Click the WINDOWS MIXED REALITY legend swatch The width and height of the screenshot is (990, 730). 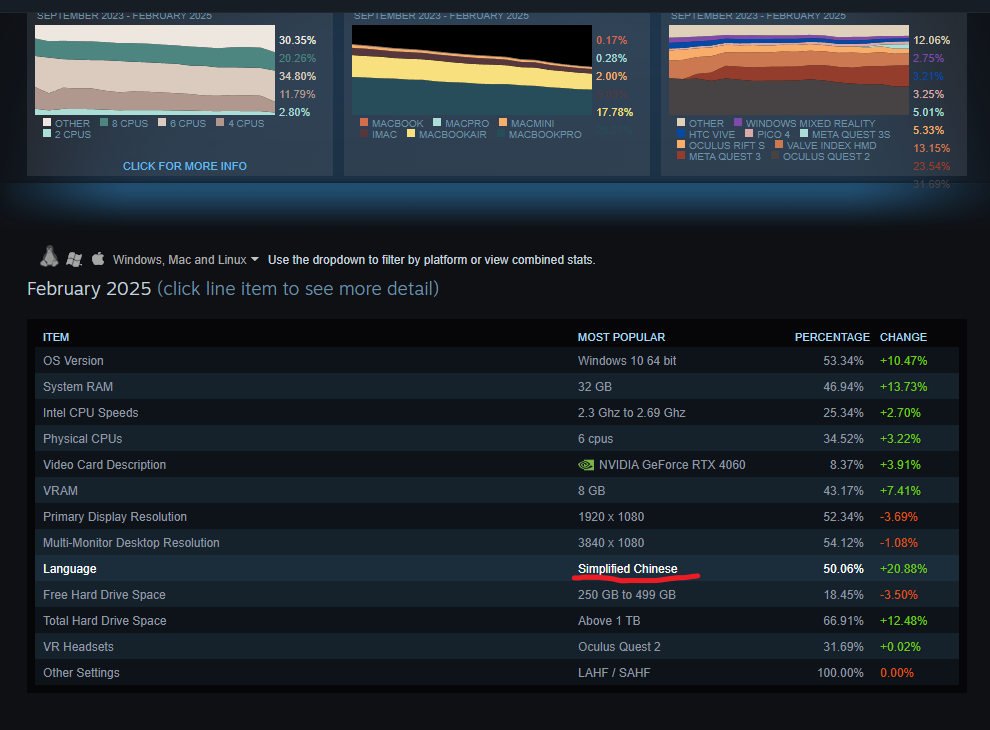pos(737,123)
